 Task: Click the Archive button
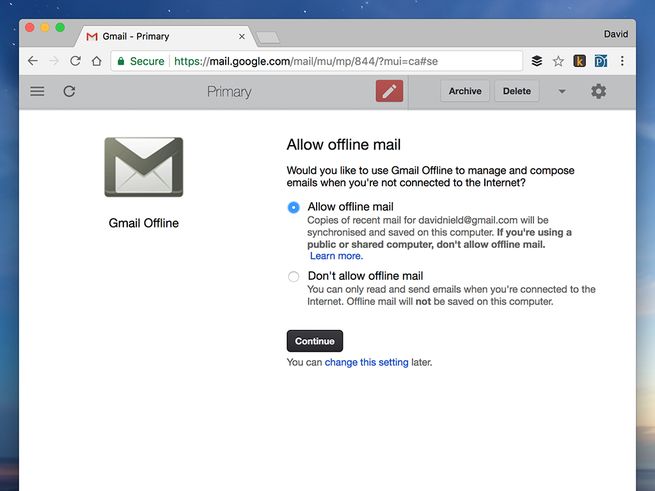pyautogui.click(x=465, y=91)
